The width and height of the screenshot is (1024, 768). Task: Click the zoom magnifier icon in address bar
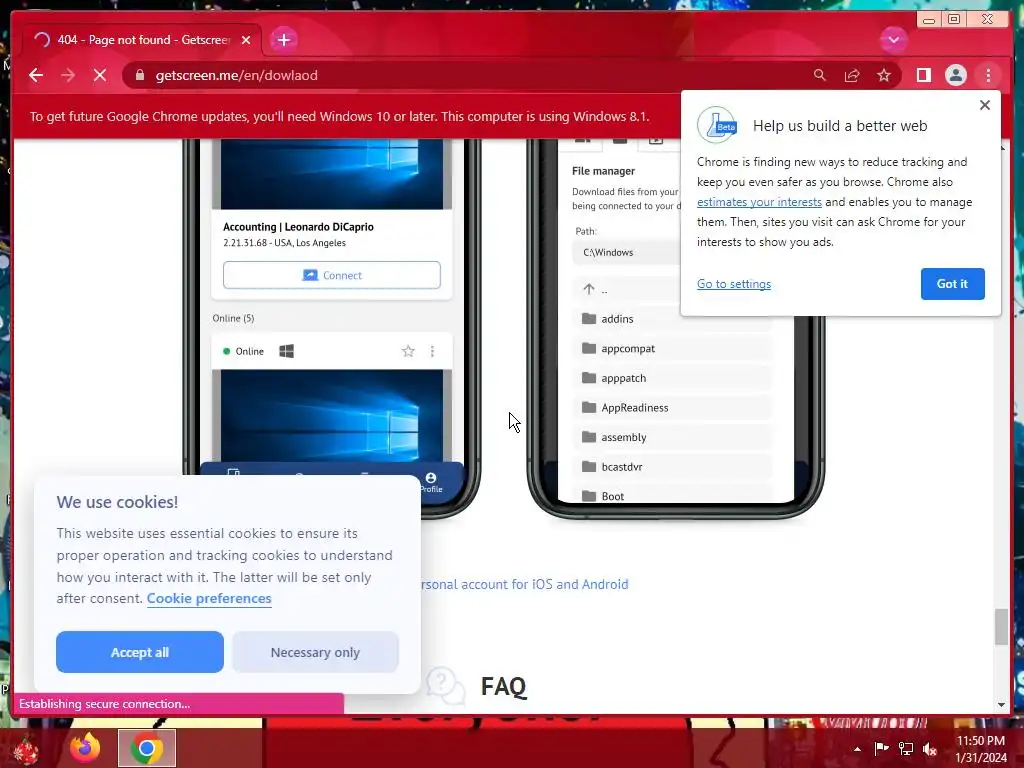(820, 75)
